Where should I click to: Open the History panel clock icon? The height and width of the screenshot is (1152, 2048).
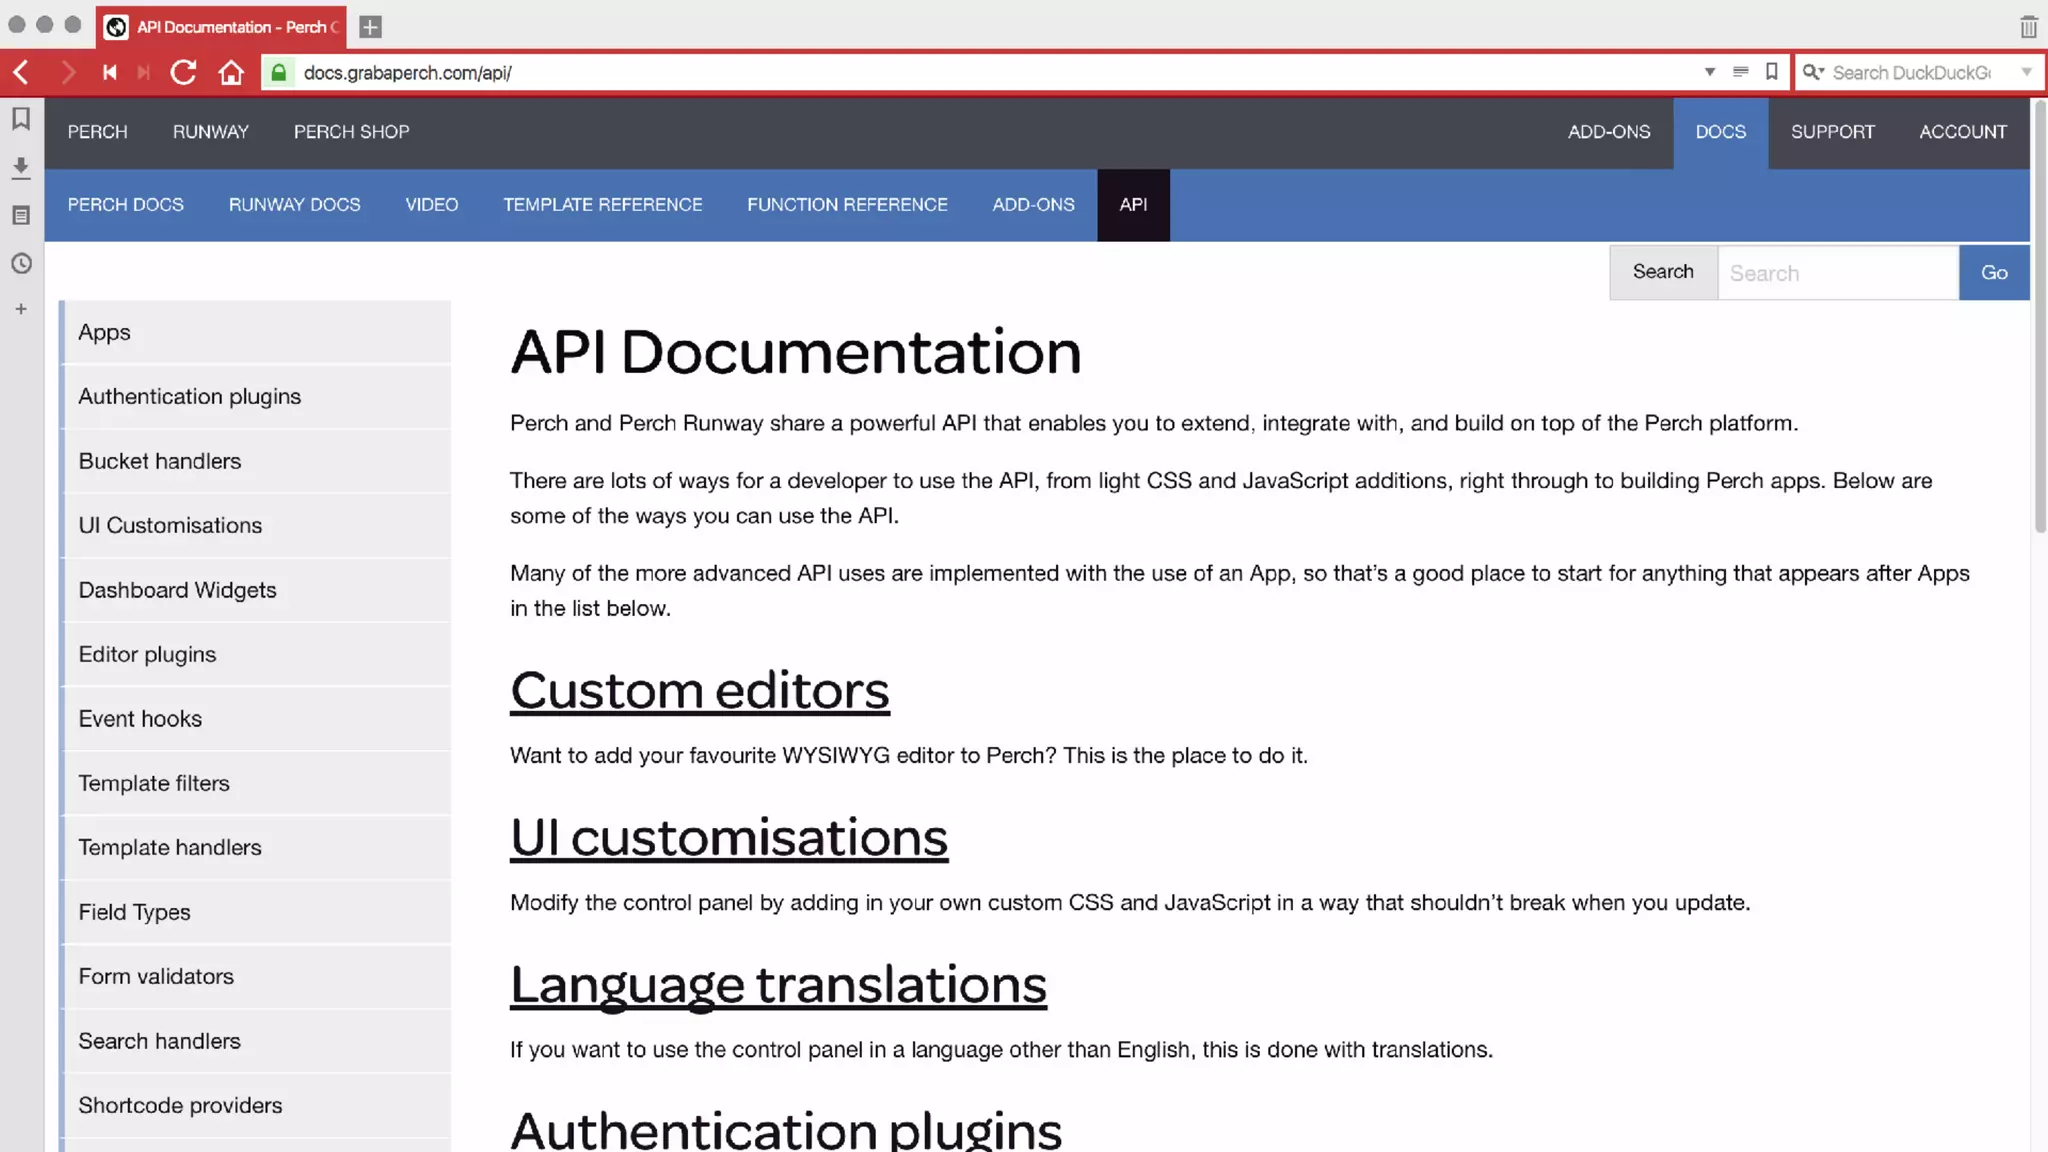coord(21,263)
